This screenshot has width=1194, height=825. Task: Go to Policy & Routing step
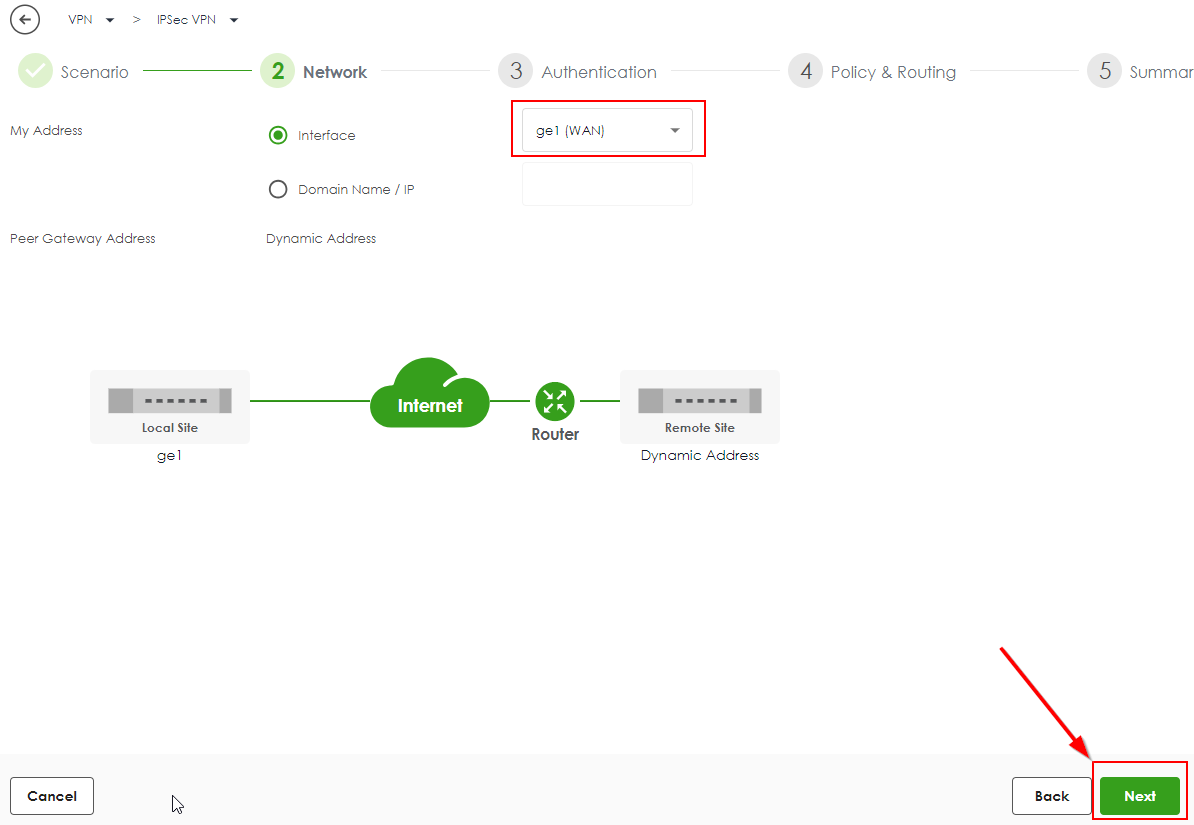[892, 72]
